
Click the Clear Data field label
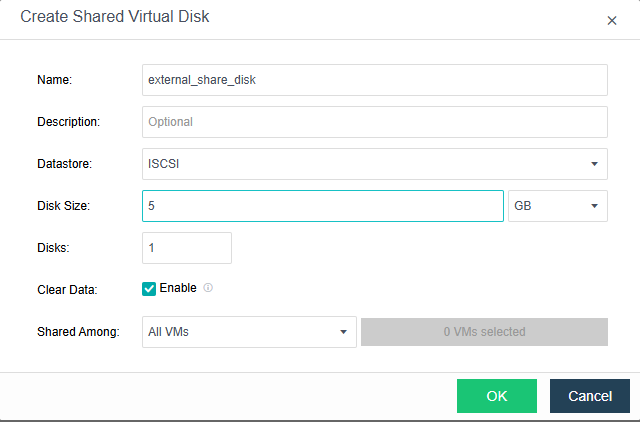(67, 290)
